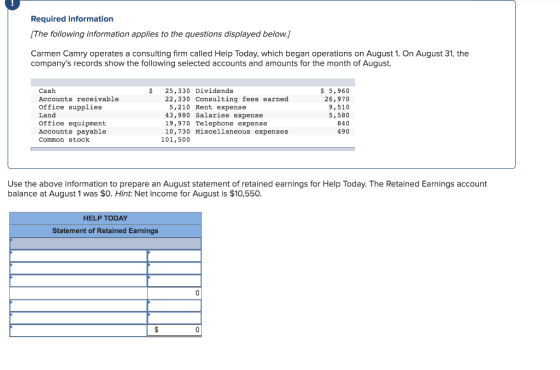560x370 pixels.
Task: Open third label dropdown in statement table
Action: pyautogui.click(x=79, y=281)
